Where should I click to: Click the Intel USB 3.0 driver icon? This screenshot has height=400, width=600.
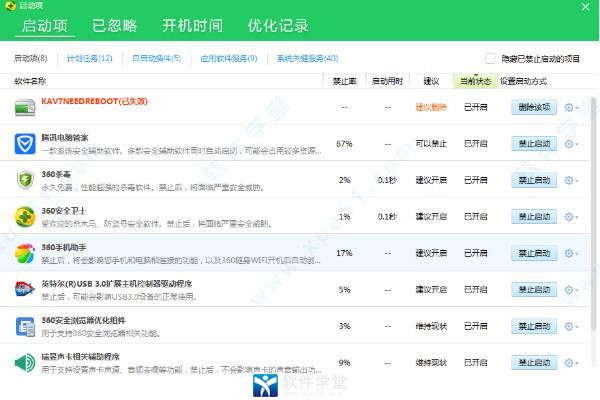pos(25,289)
